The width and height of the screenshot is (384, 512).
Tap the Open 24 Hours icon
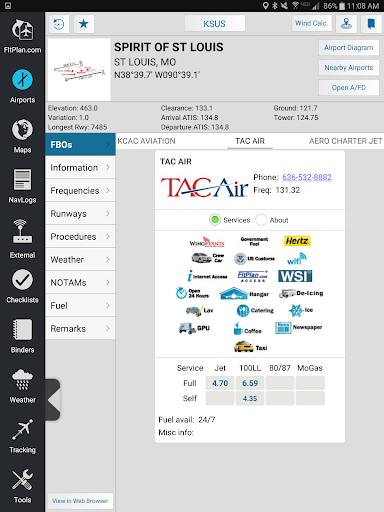tap(192, 293)
